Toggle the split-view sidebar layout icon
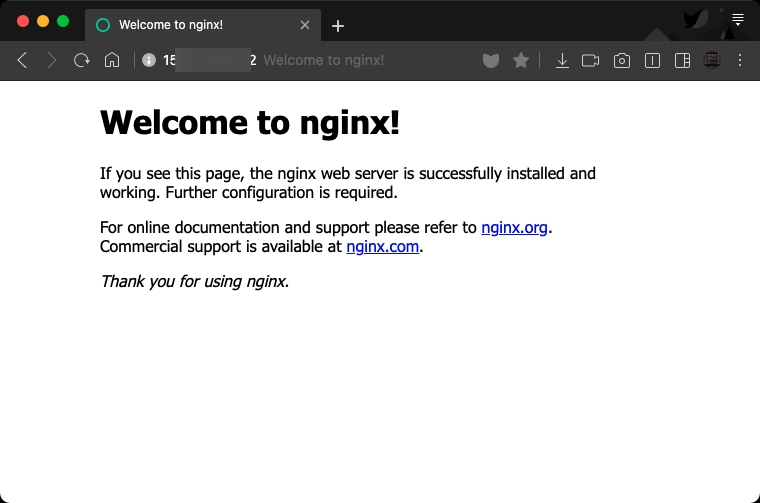The height and width of the screenshot is (503, 760). (682, 61)
